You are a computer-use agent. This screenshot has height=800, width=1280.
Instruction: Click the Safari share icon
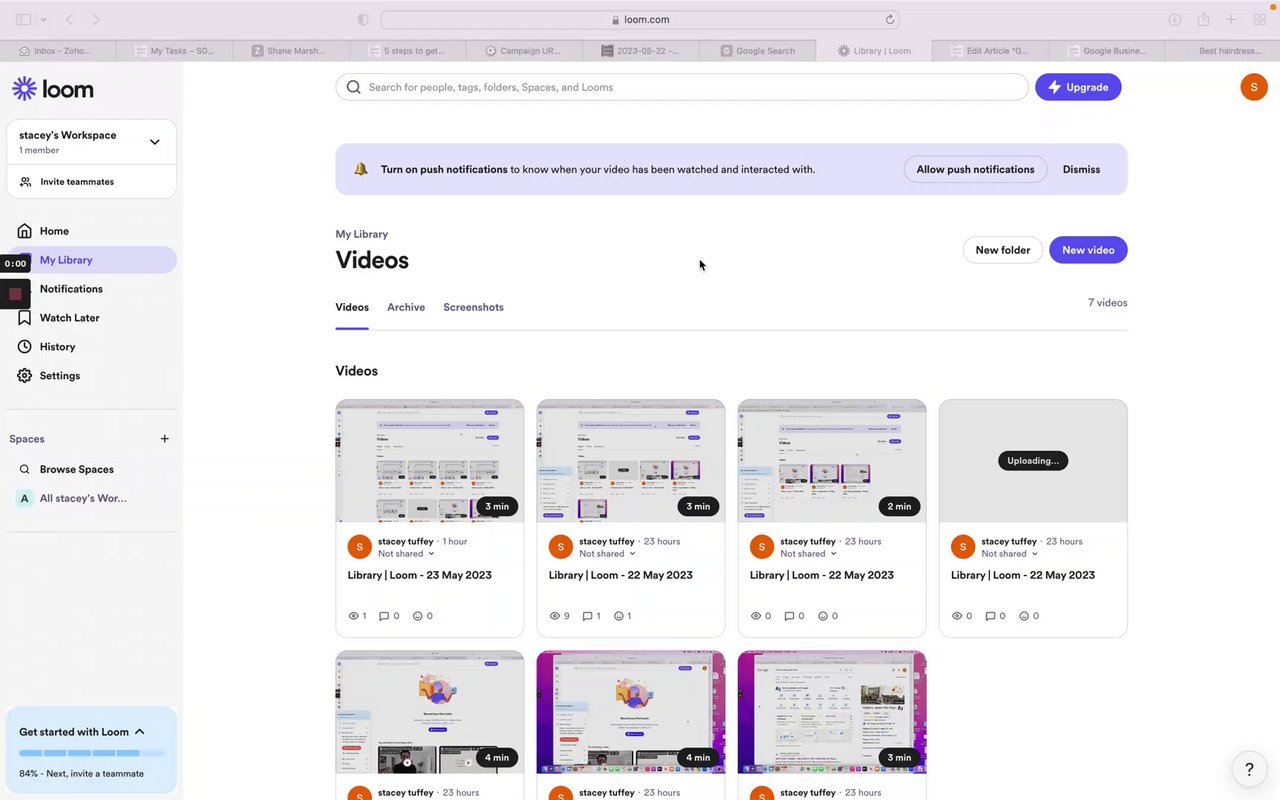click(1203, 19)
